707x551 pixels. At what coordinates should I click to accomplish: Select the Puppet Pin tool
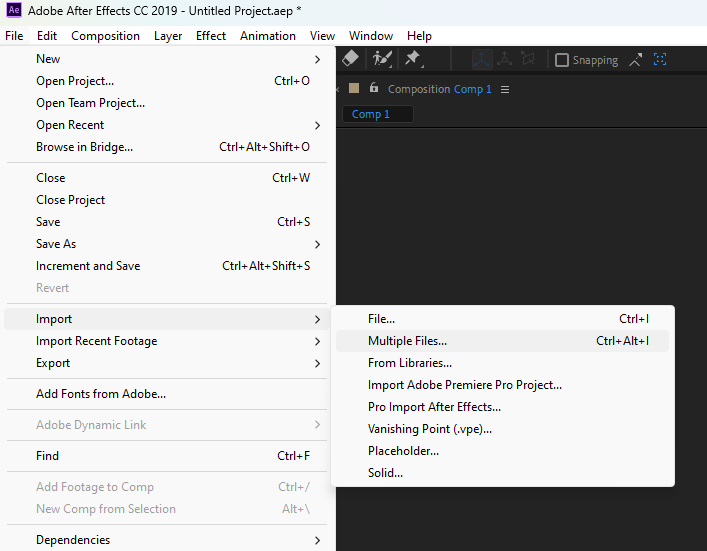click(x=412, y=60)
